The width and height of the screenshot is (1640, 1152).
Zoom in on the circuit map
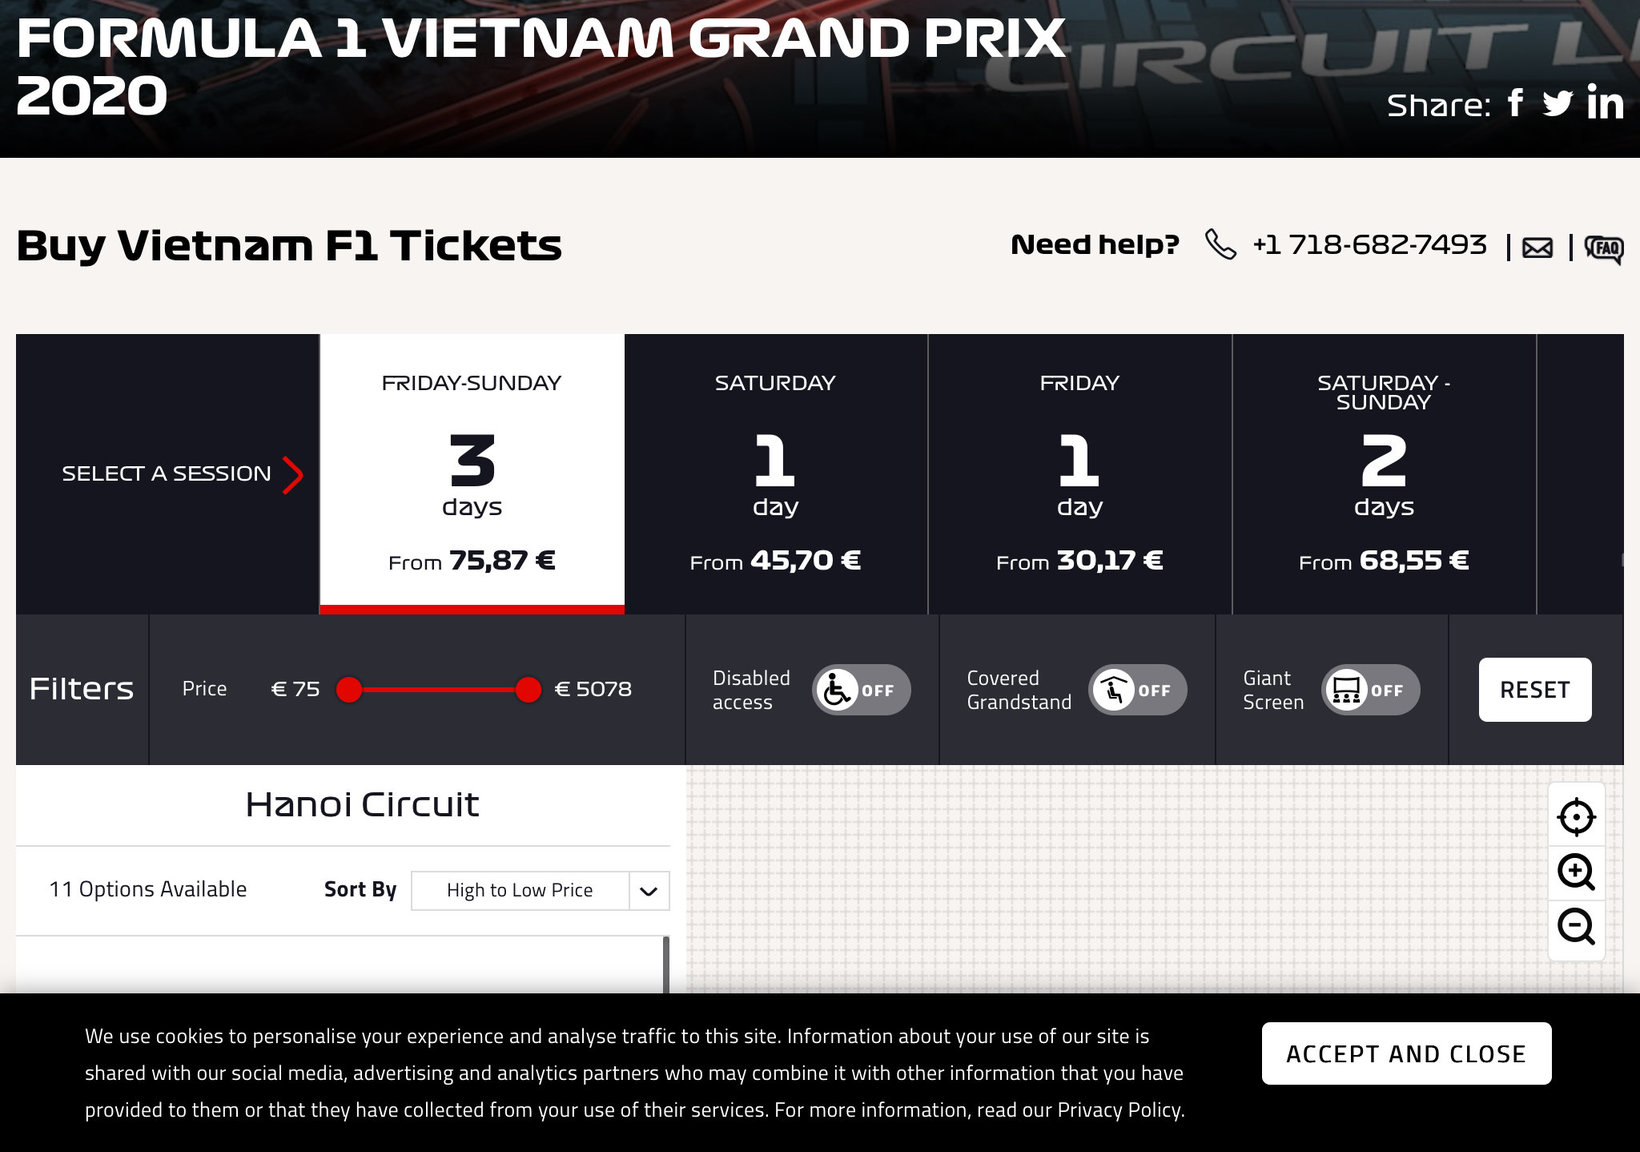point(1577,872)
